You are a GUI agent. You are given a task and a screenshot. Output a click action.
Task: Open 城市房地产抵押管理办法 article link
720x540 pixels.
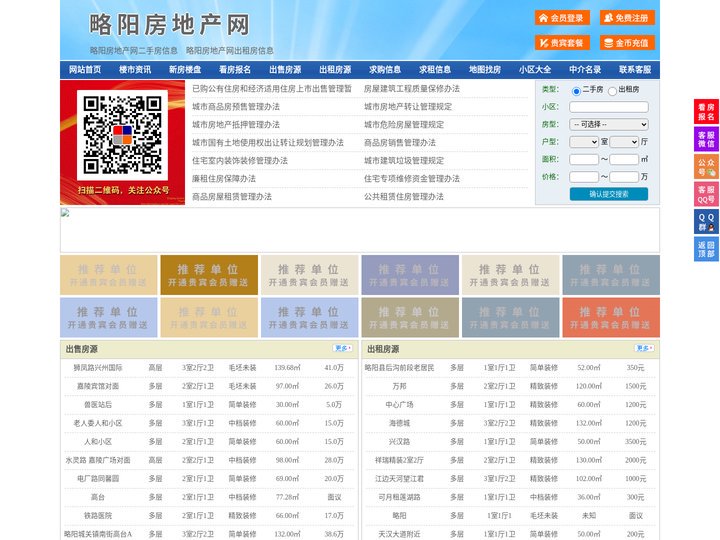[236, 124]
